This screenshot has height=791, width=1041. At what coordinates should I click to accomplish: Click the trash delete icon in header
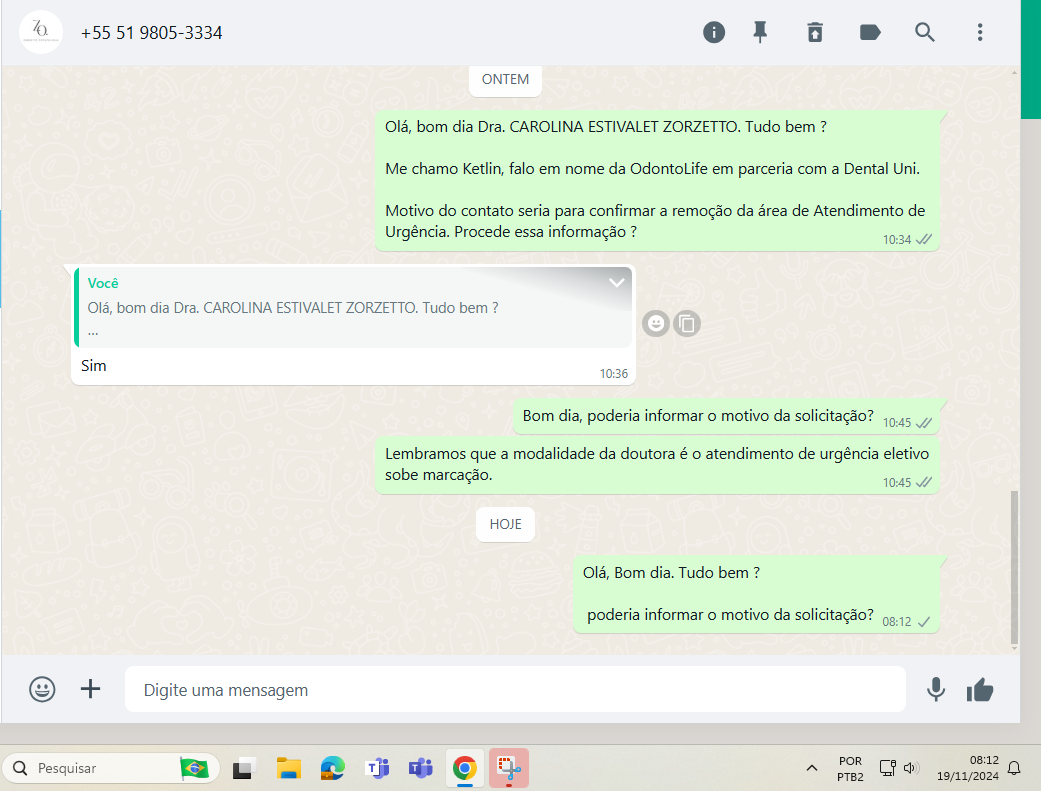click(x=815, y=32)
